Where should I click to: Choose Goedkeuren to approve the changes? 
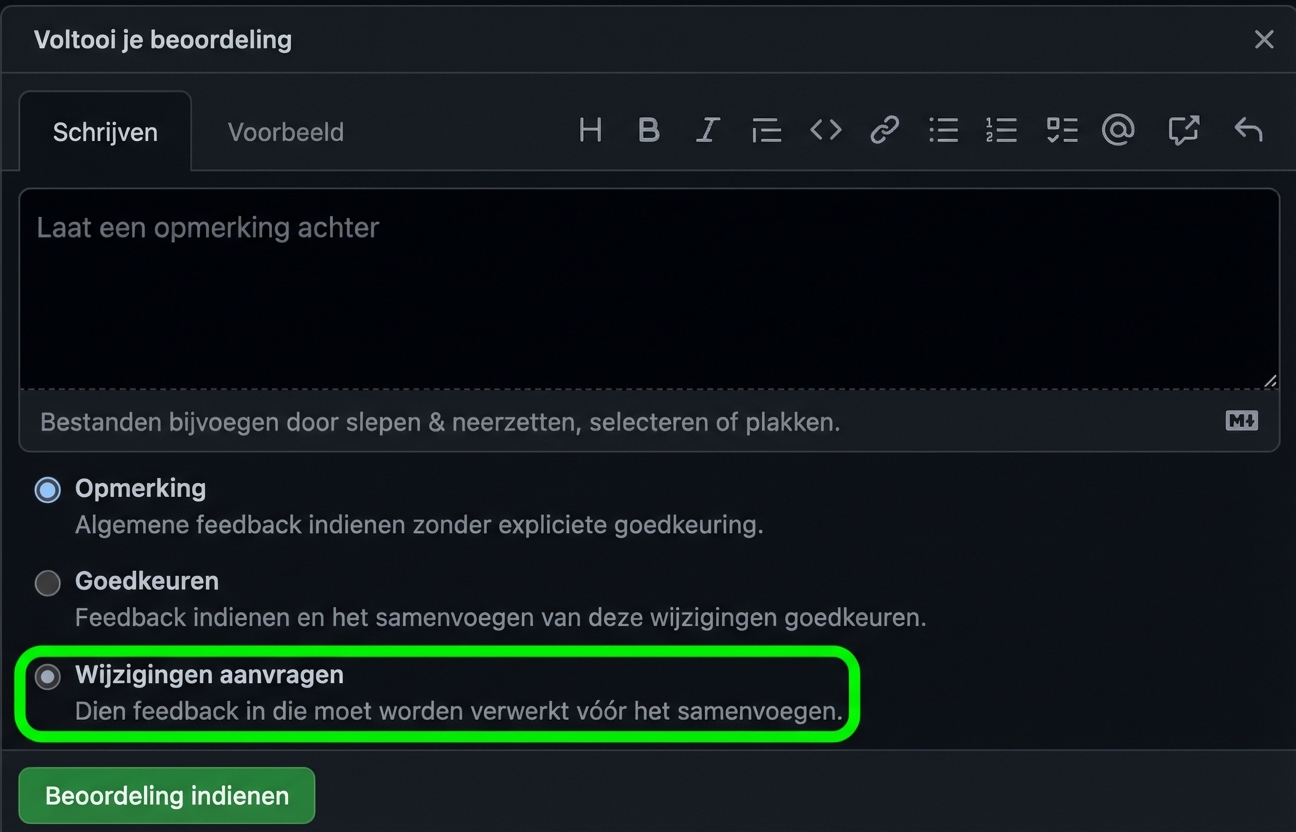point(47,582)
